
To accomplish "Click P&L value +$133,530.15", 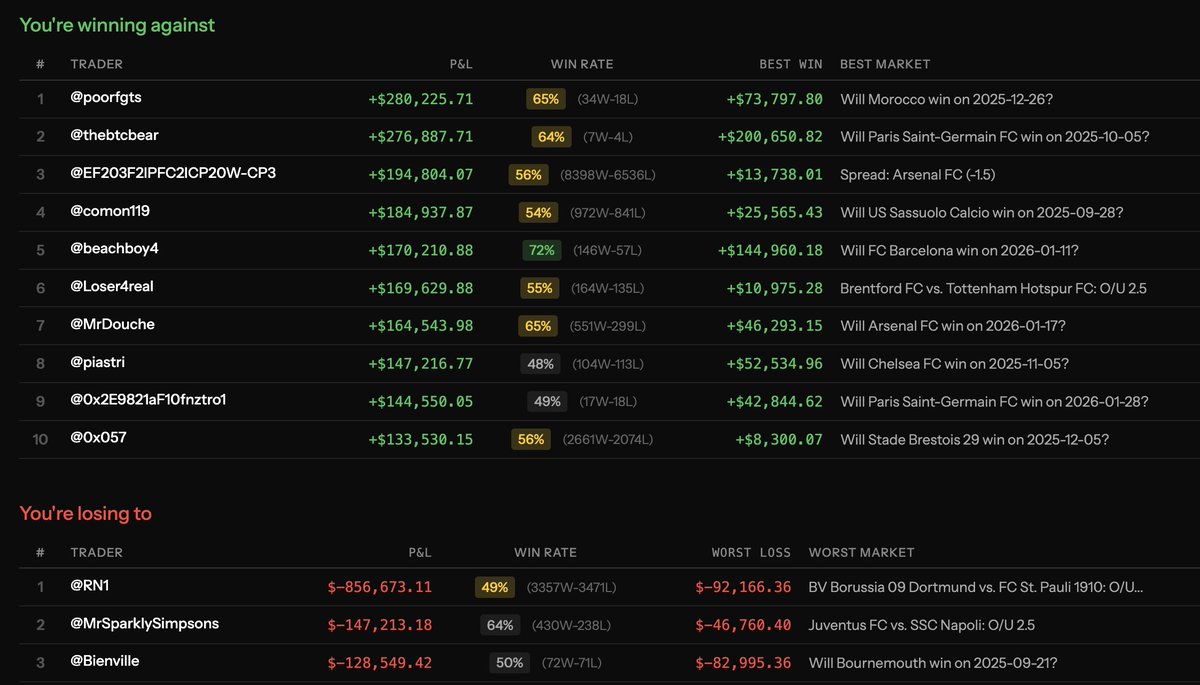I will tap(421, 439).
